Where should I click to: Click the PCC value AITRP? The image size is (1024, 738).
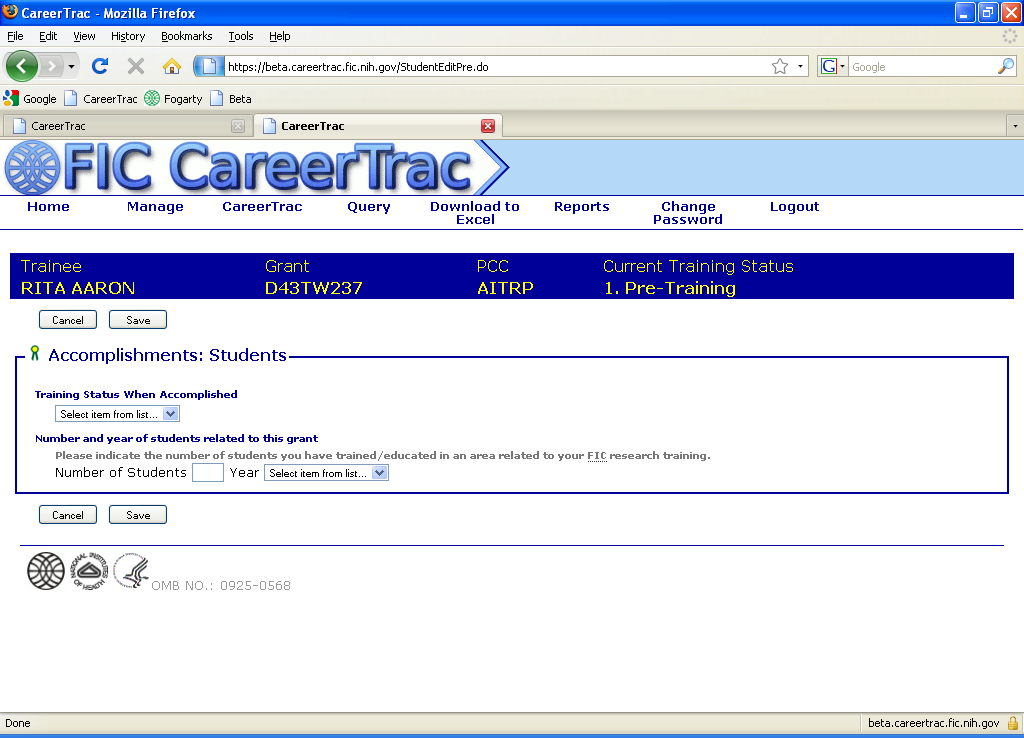coord(505,288)
